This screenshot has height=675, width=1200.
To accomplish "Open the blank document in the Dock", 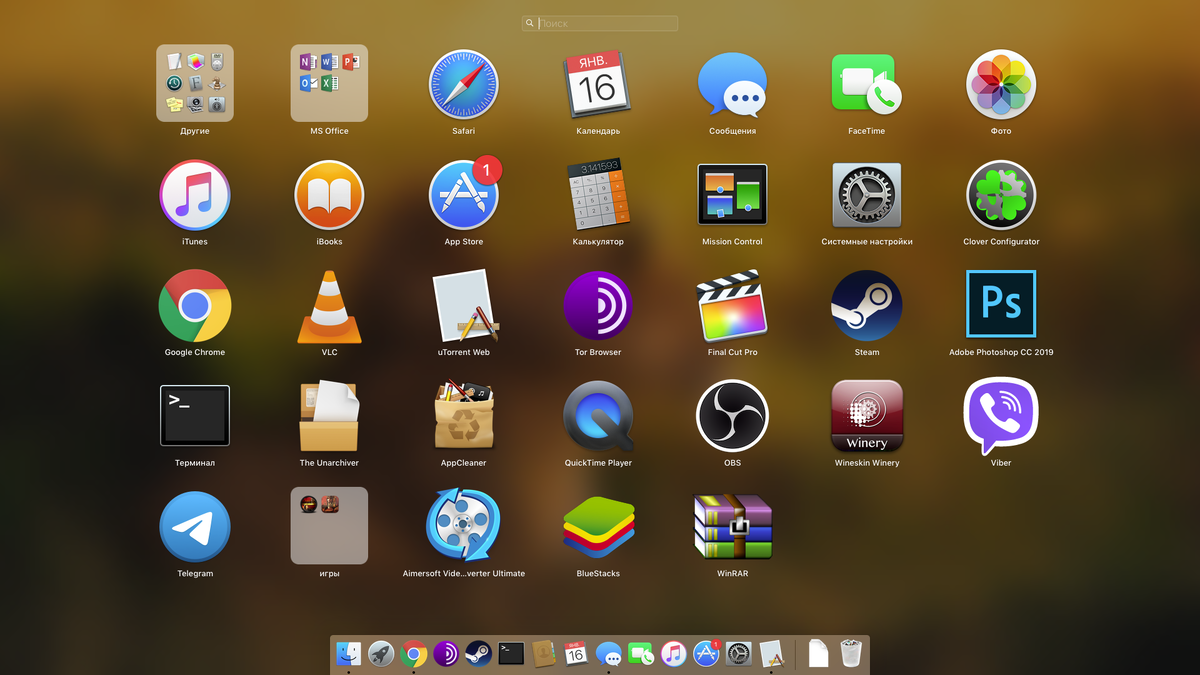I will [x=818, y=653].
